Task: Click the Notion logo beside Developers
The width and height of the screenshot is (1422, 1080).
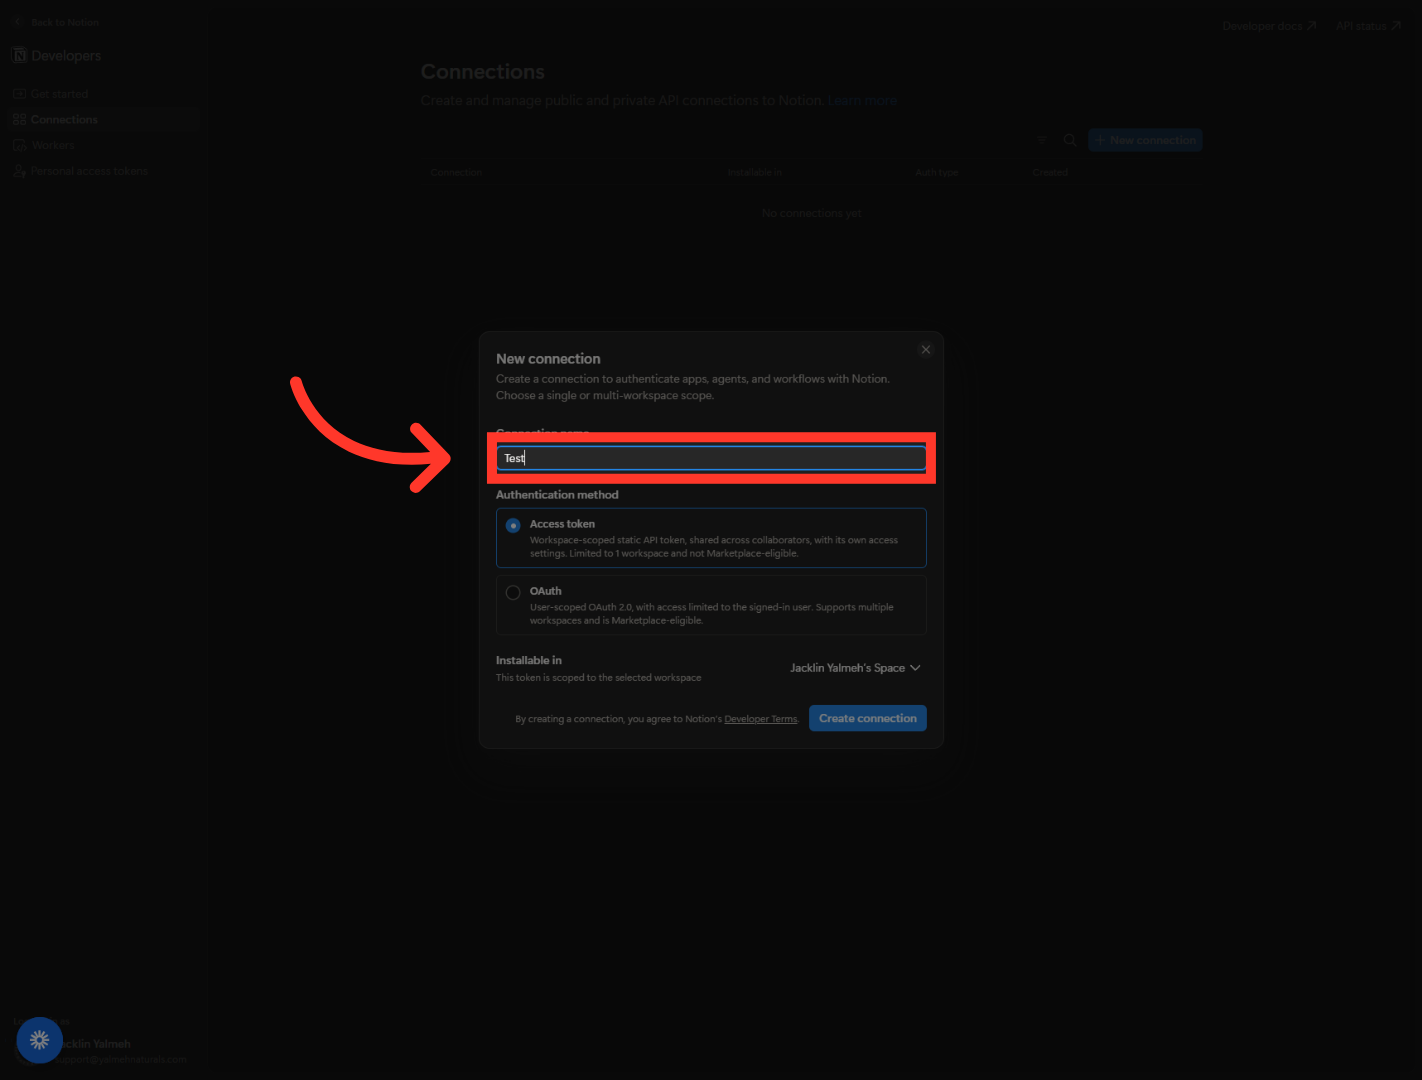Action: [19, 55]
